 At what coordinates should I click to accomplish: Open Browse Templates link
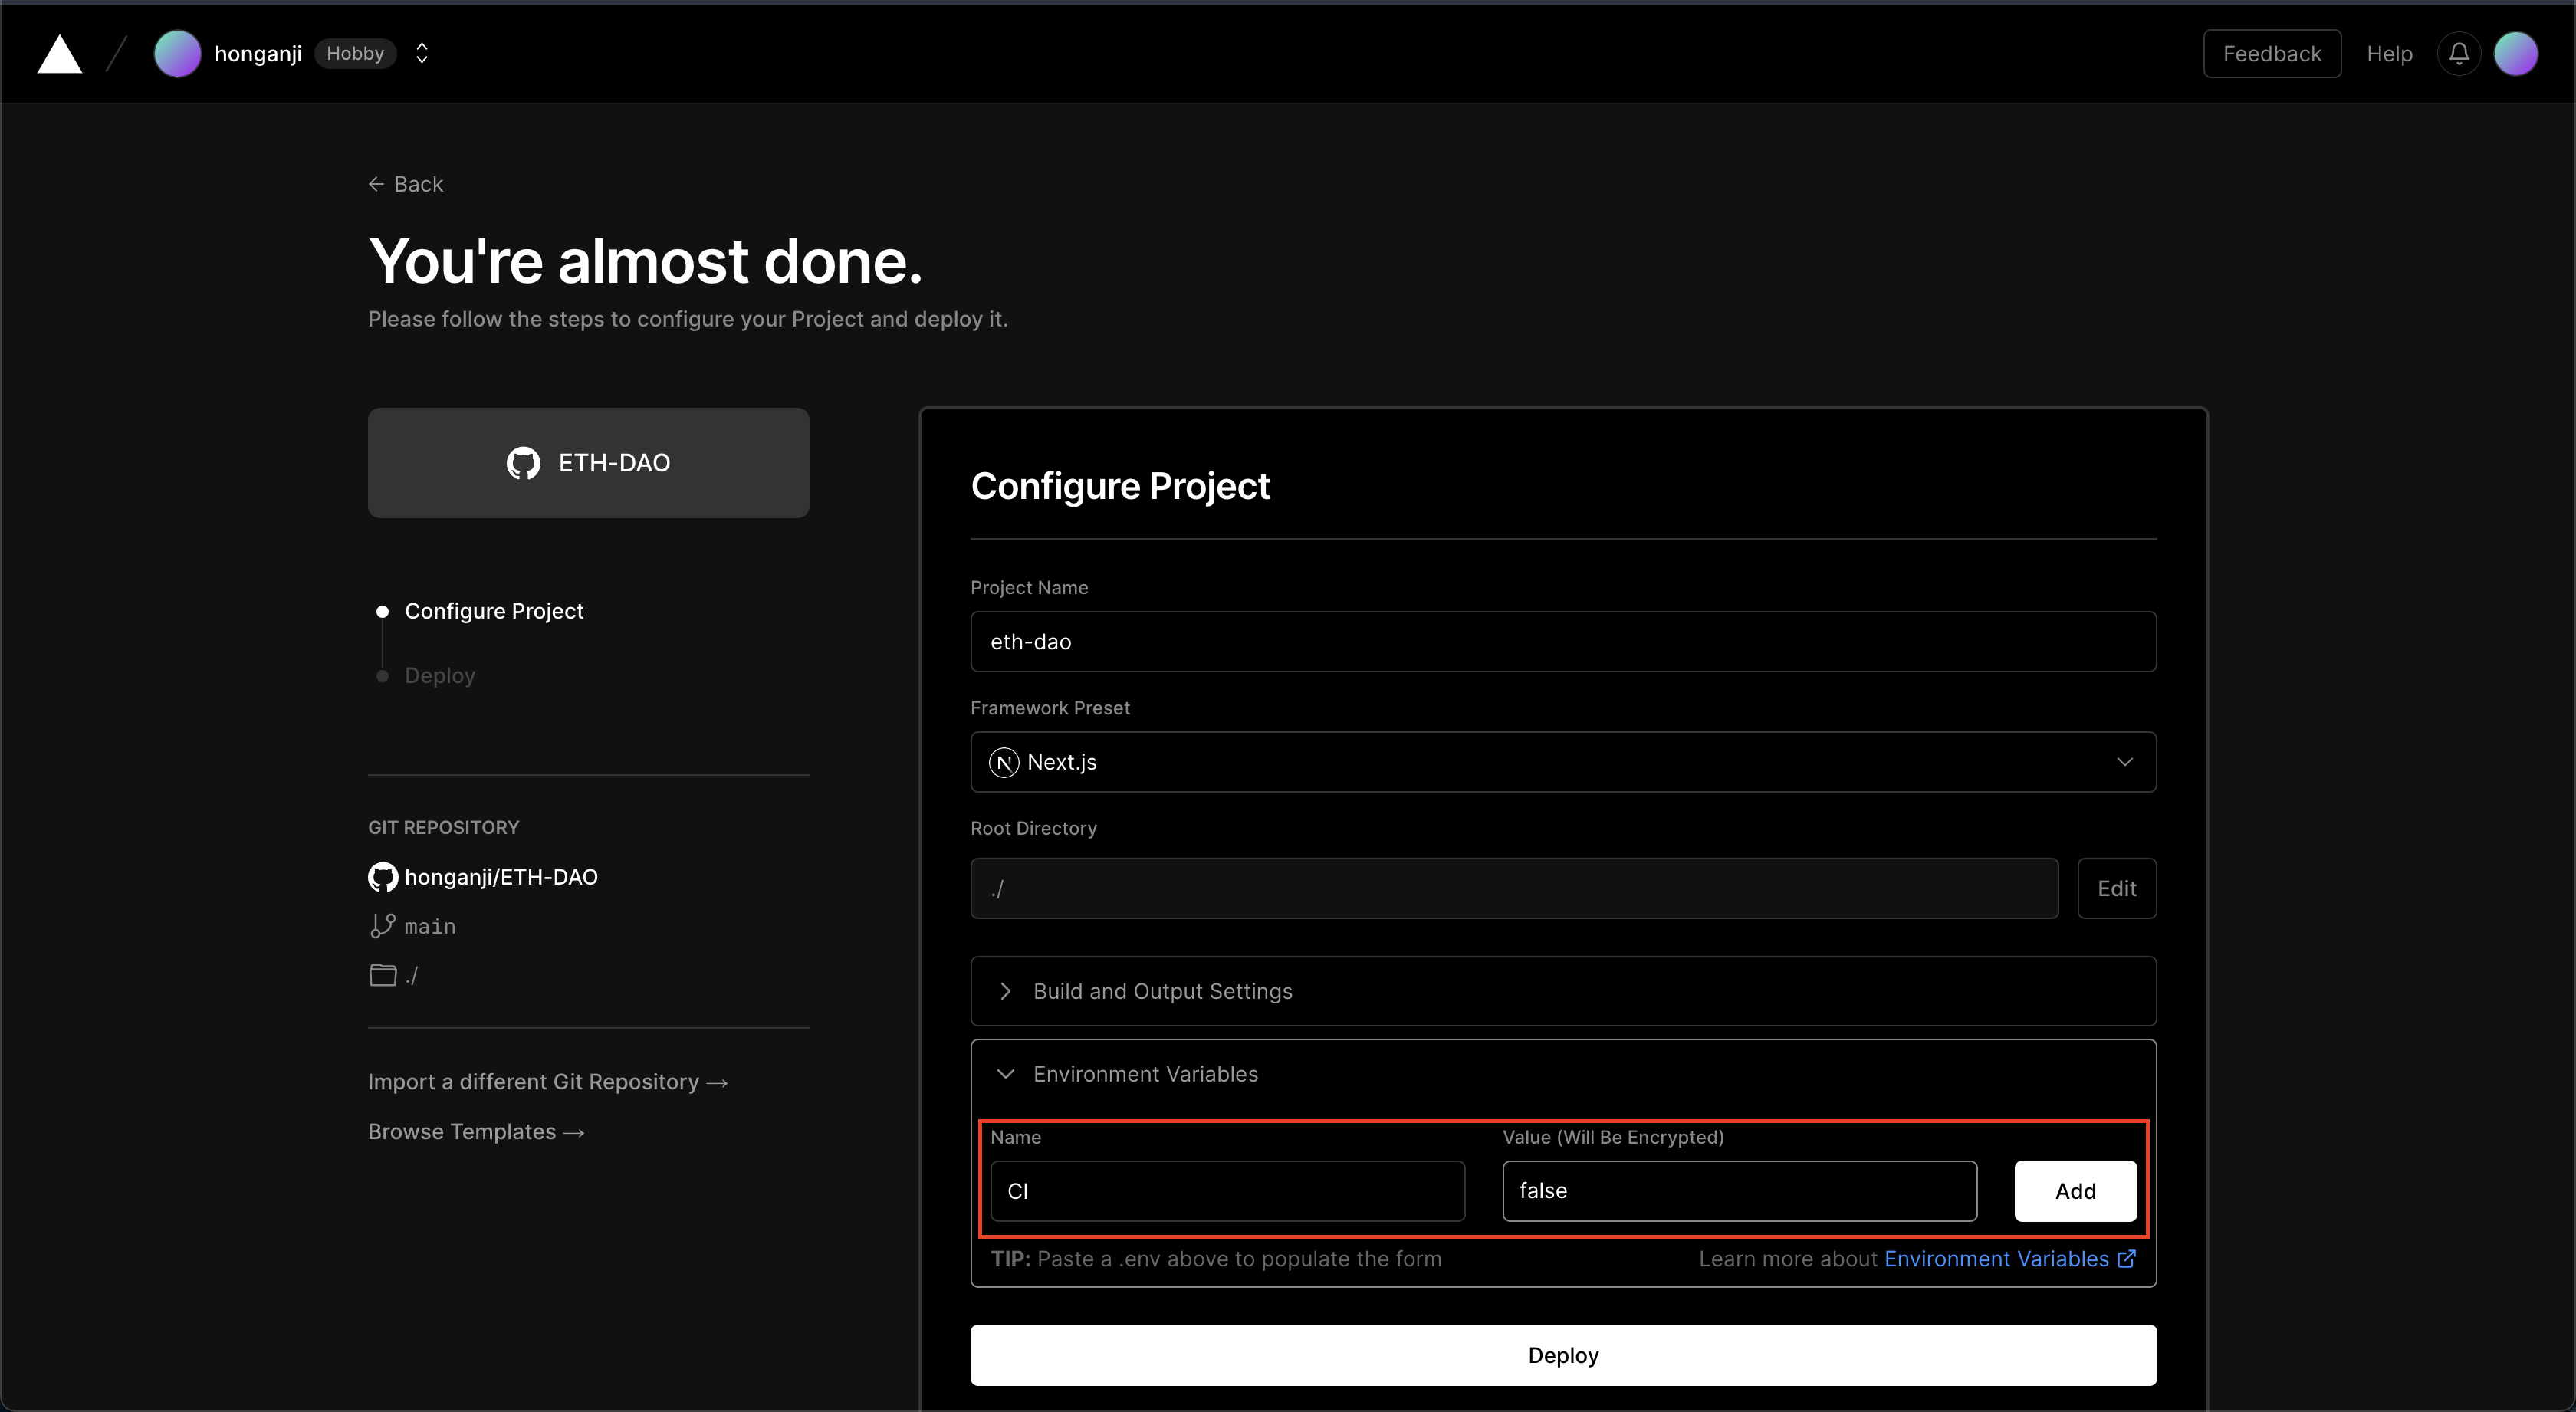click(x=476, y=1132)
